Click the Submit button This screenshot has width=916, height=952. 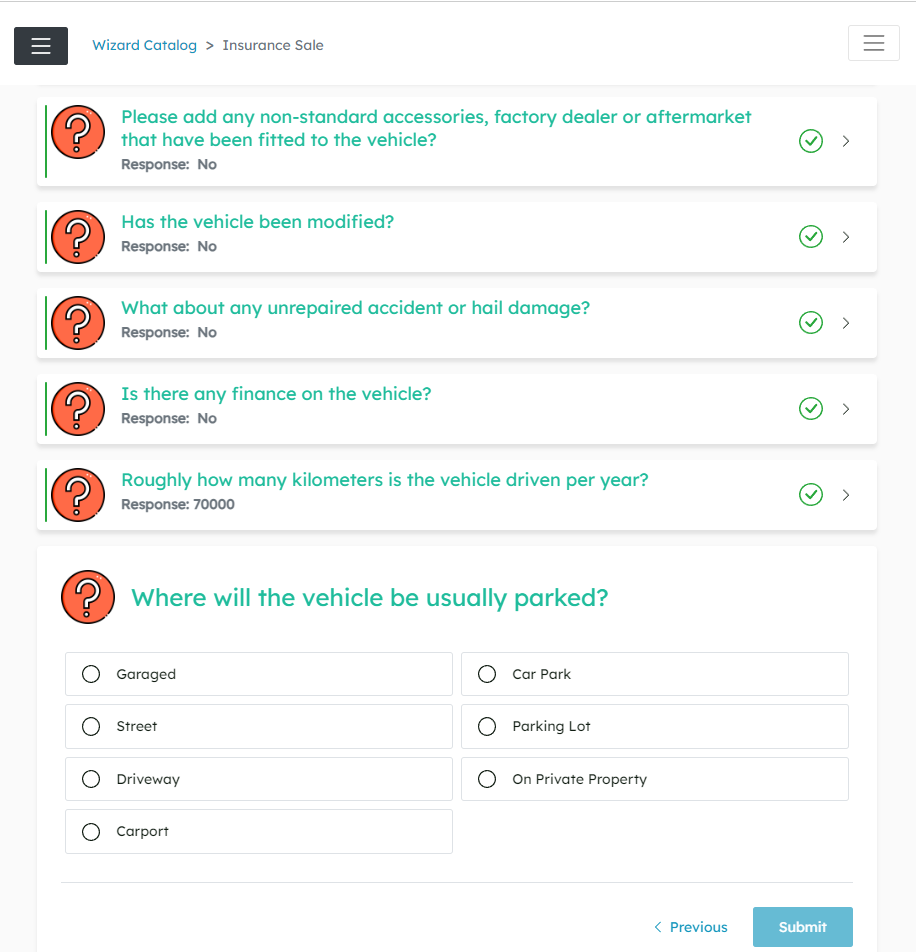[803, 926]
